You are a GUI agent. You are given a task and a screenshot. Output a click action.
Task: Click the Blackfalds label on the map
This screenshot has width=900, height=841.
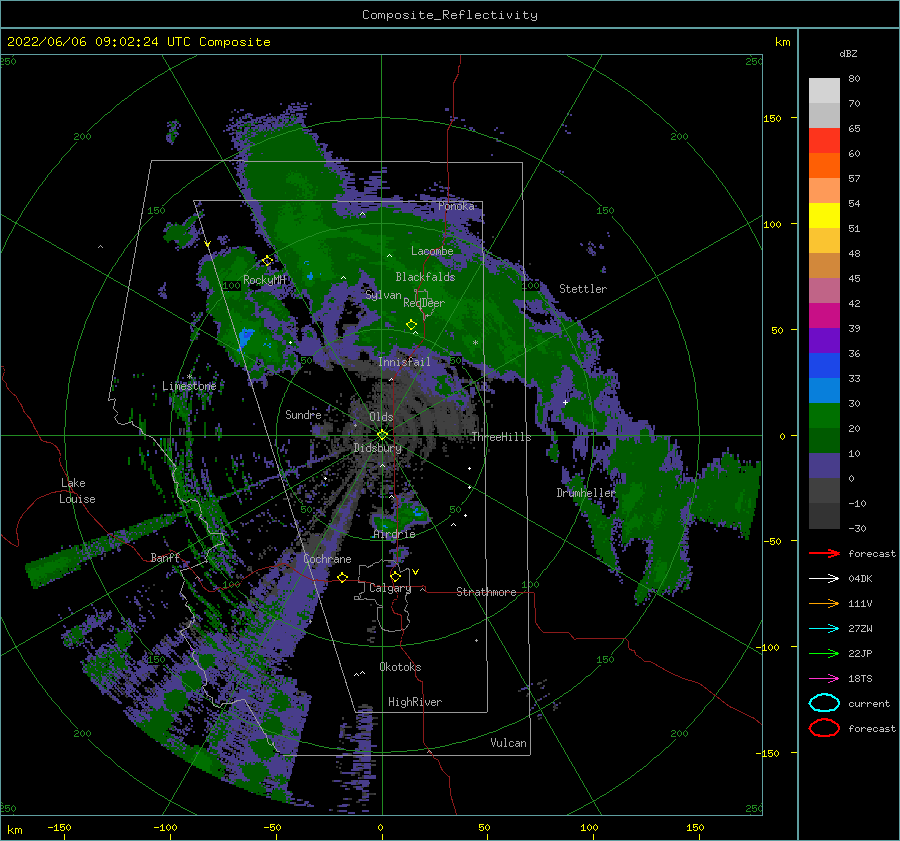point(425,277)
